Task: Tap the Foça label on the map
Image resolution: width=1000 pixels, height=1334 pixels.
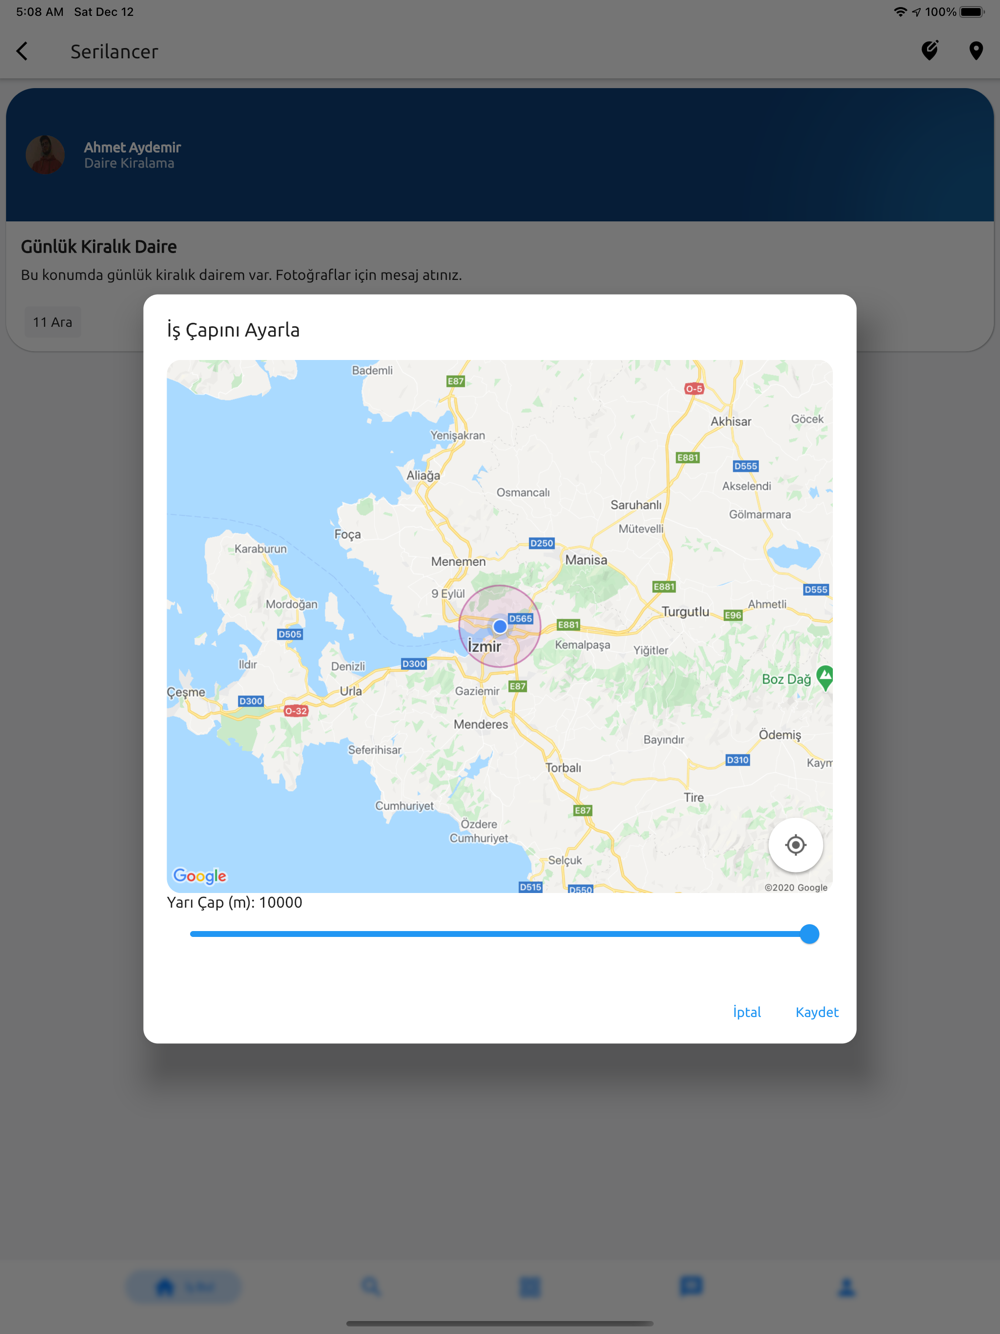Action: point(348,534)
